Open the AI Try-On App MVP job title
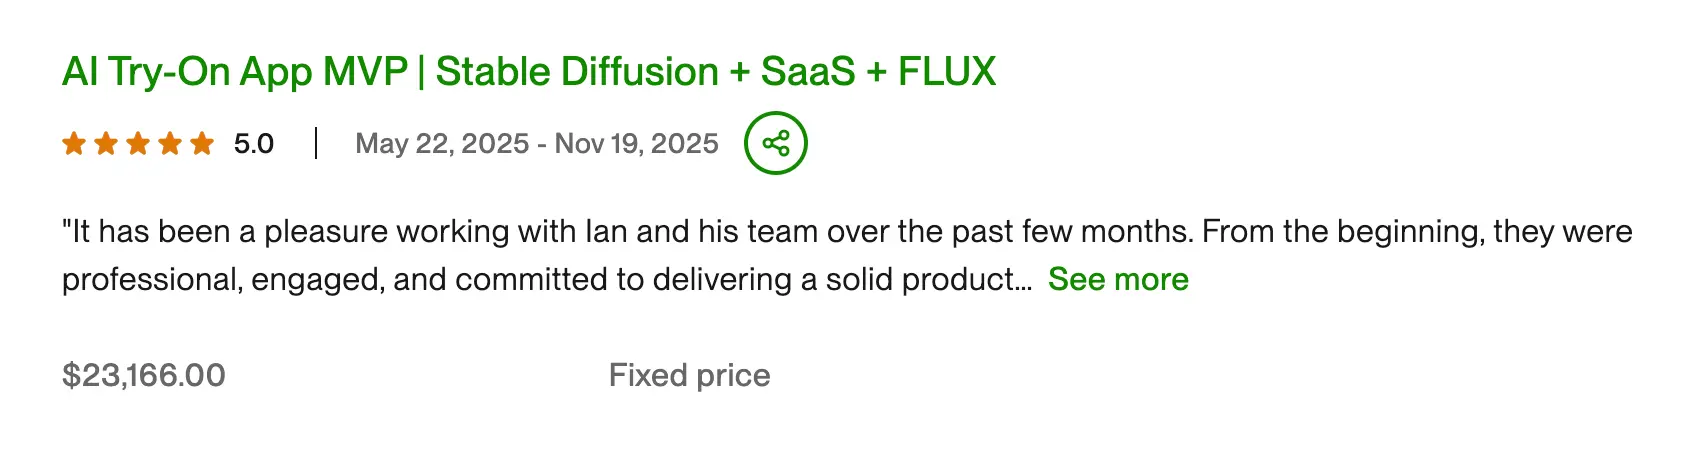Image resolution: width=1700 pixels, height=470 pixels. click(234, 72)
